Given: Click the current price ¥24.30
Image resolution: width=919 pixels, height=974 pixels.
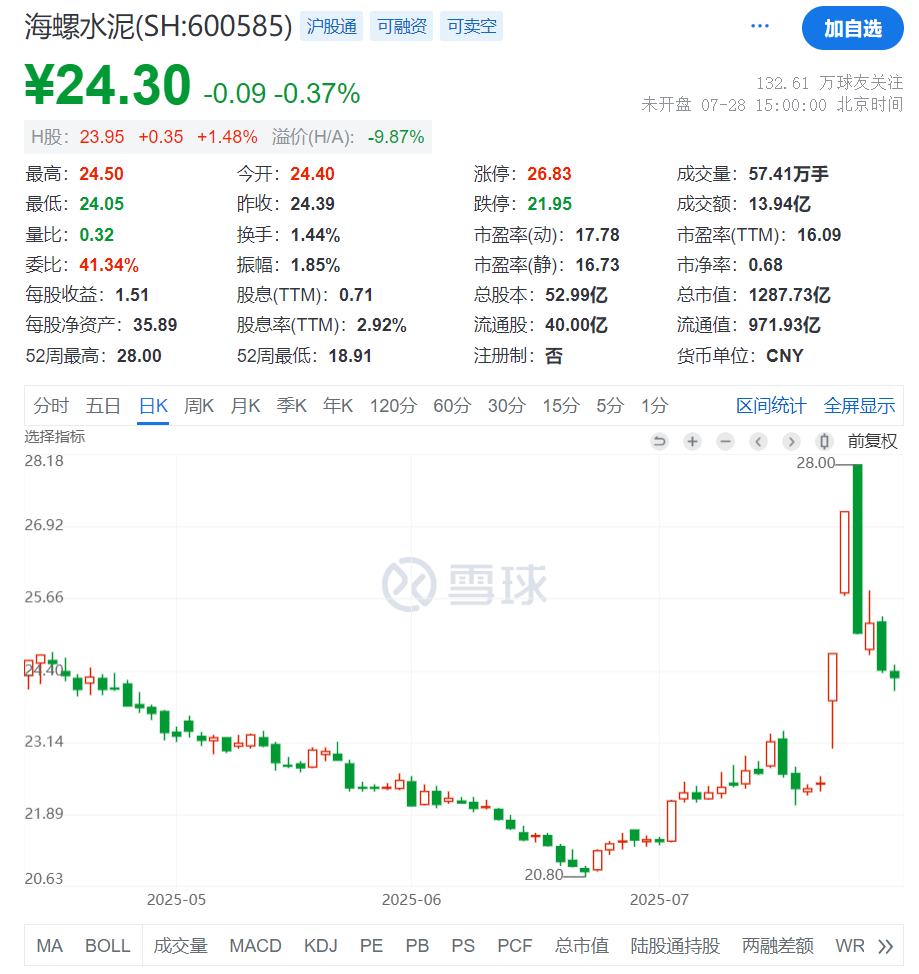Looking at the screenshot, I should (107, 85).
